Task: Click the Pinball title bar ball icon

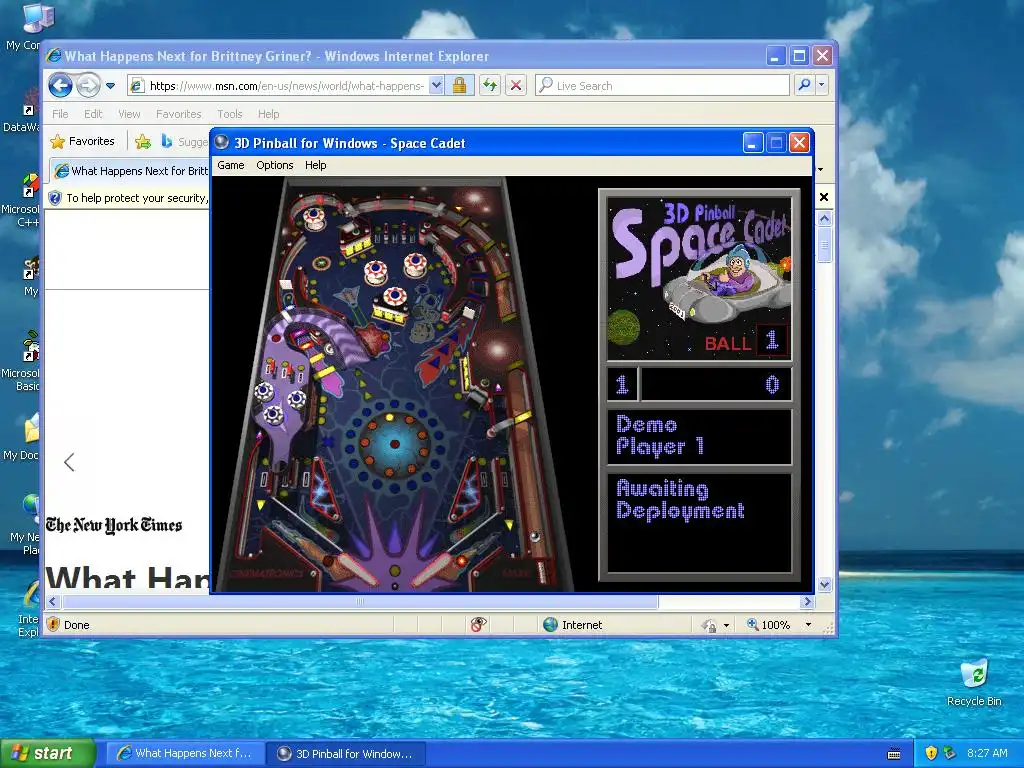Action: coord(222,142)
